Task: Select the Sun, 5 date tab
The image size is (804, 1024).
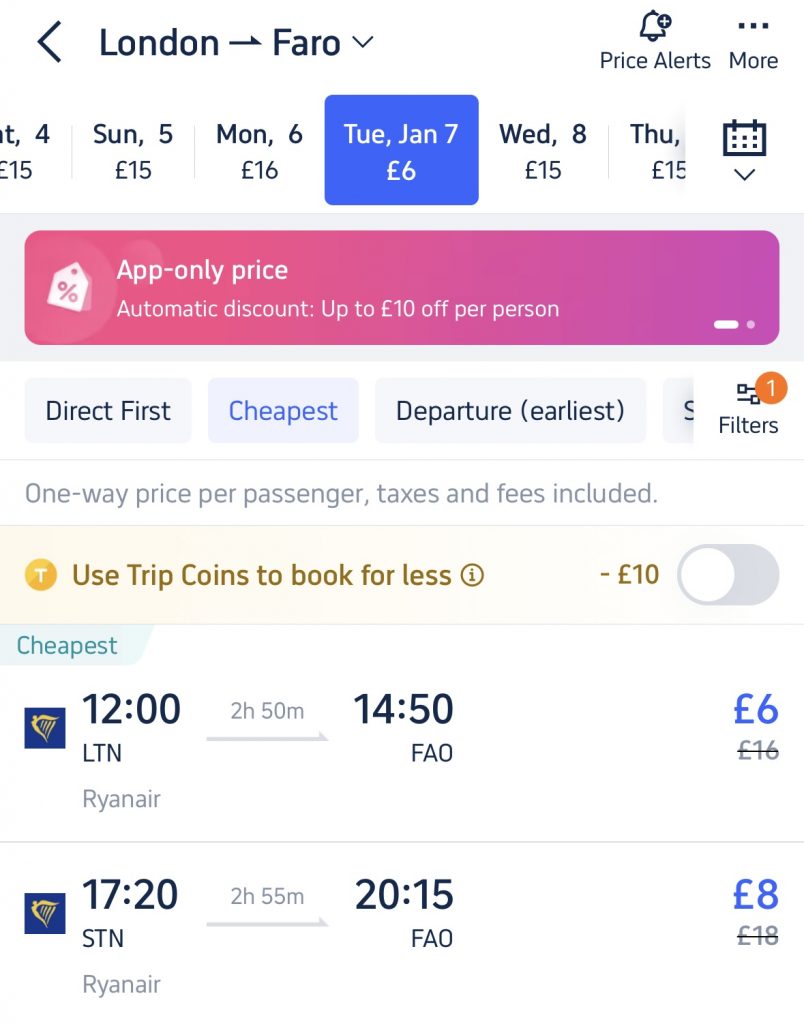Action: [133, 152]
